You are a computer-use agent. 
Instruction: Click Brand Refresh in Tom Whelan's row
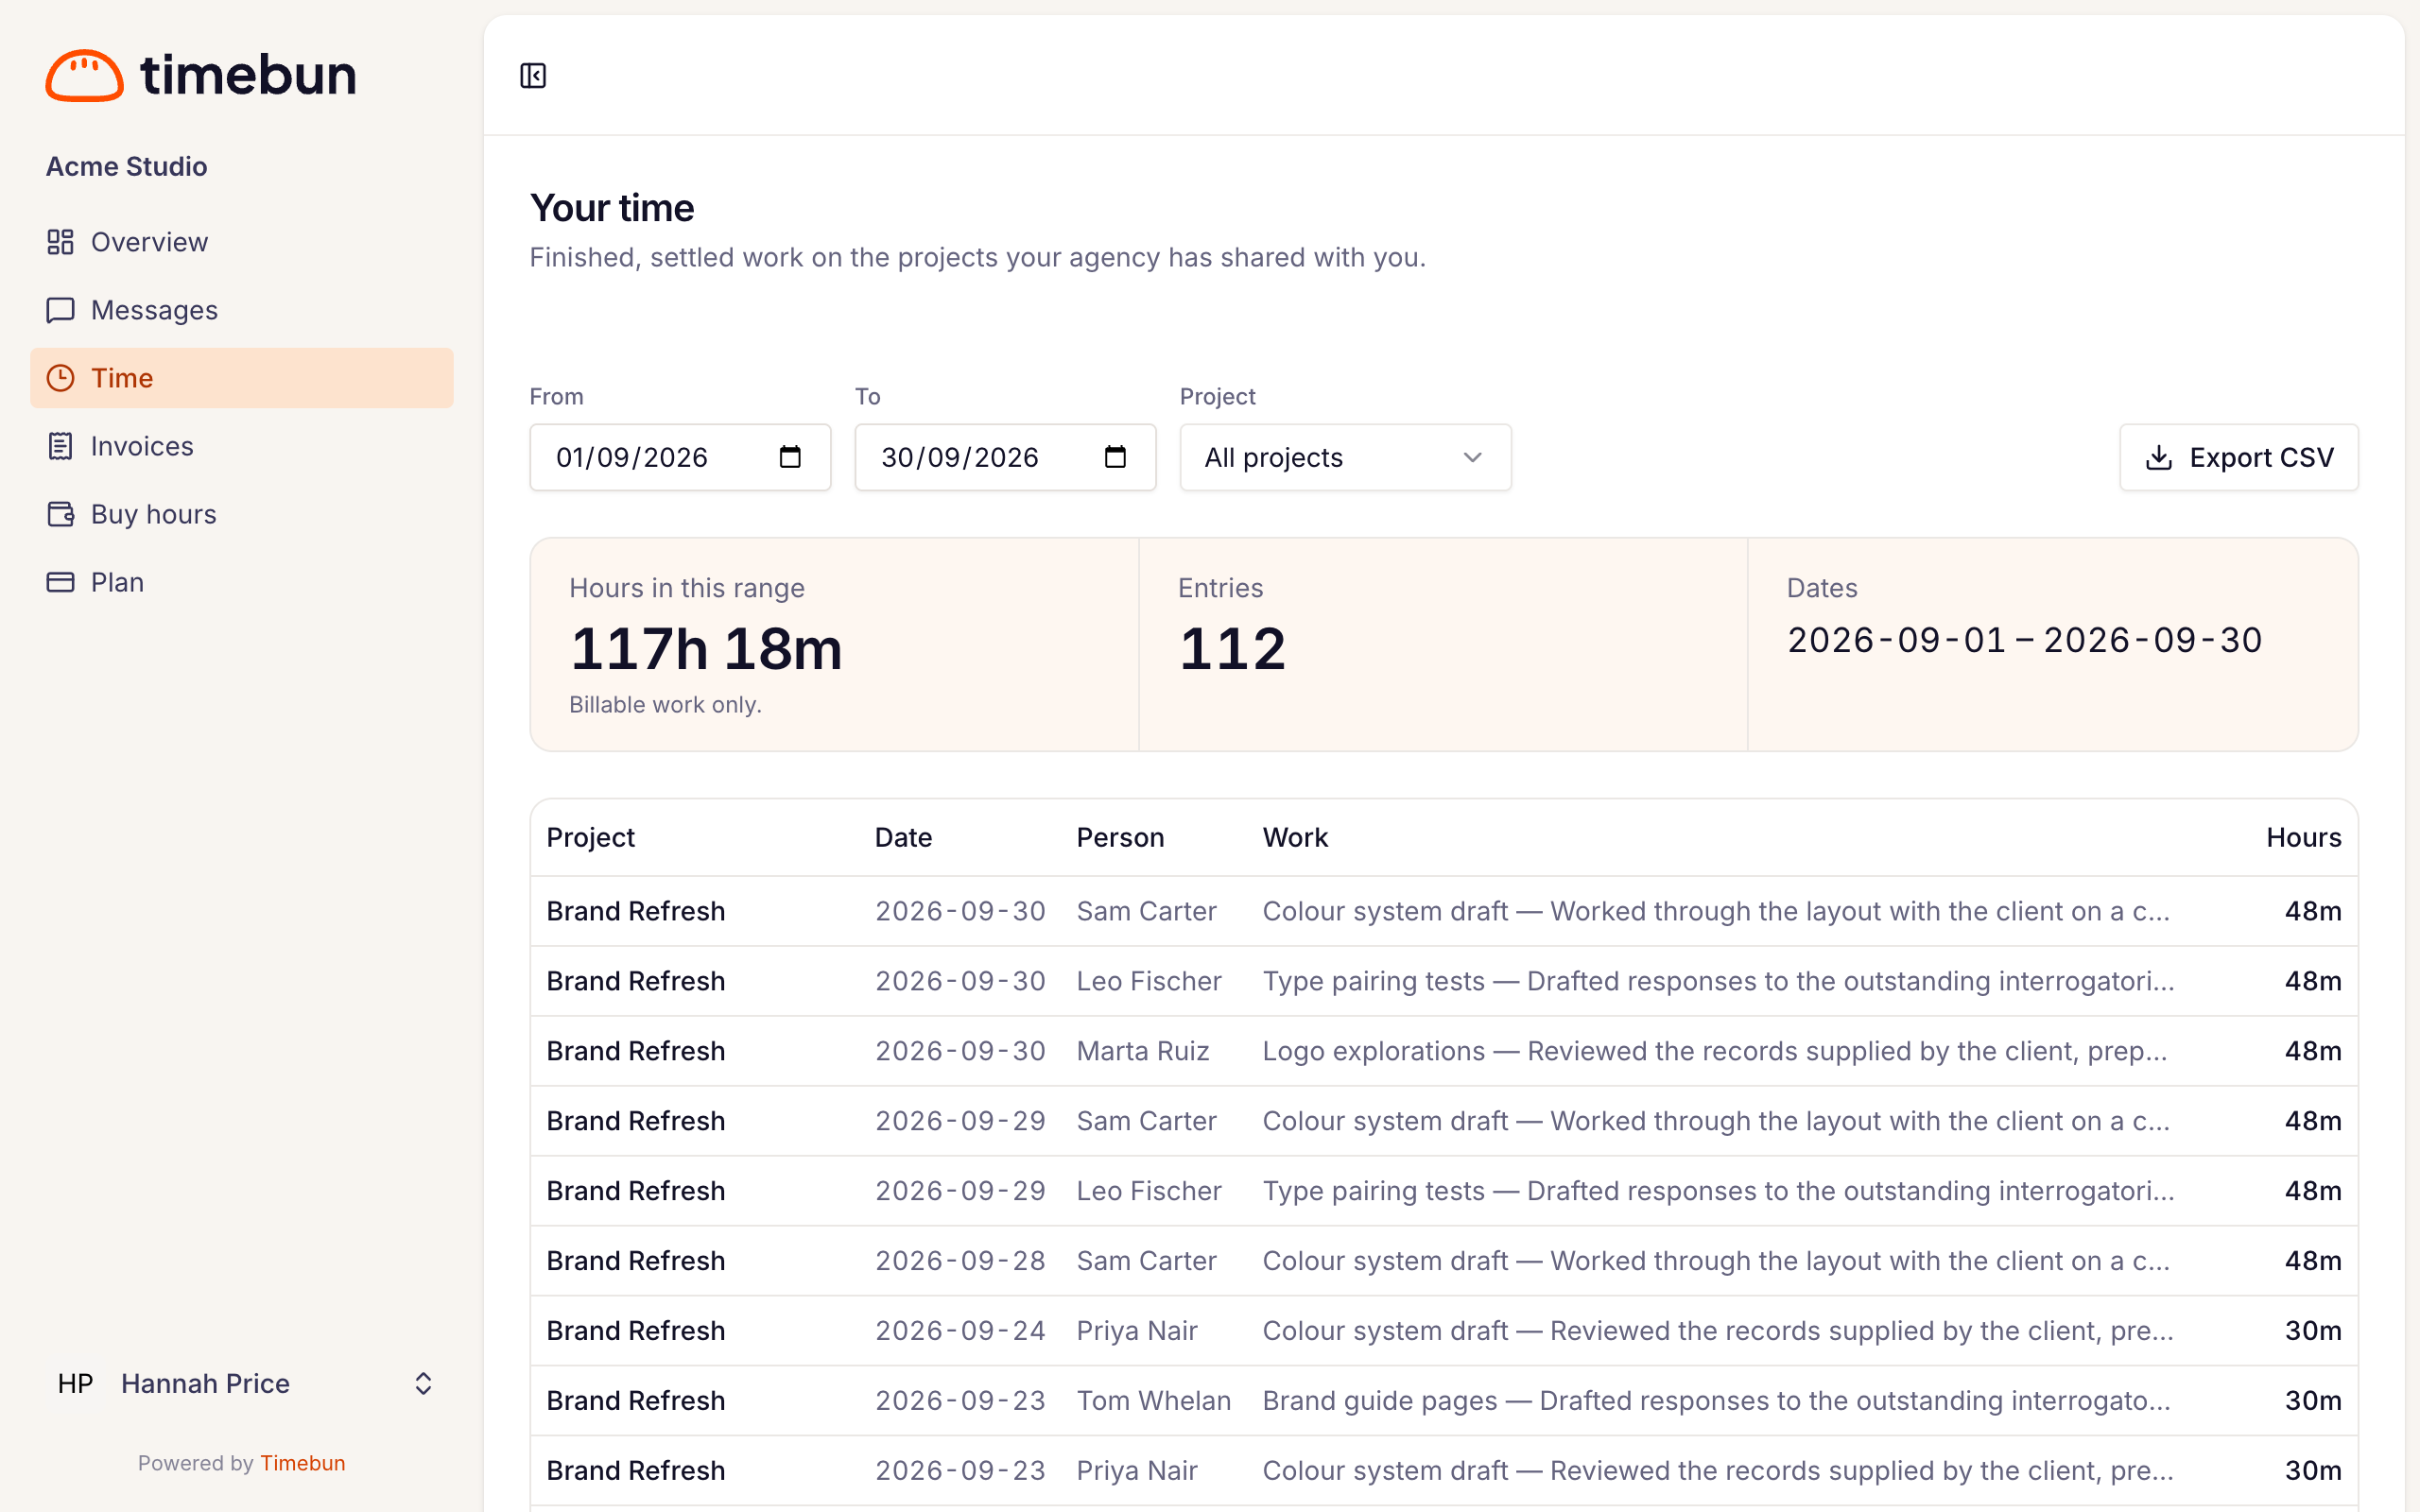tap(635, 1400)
